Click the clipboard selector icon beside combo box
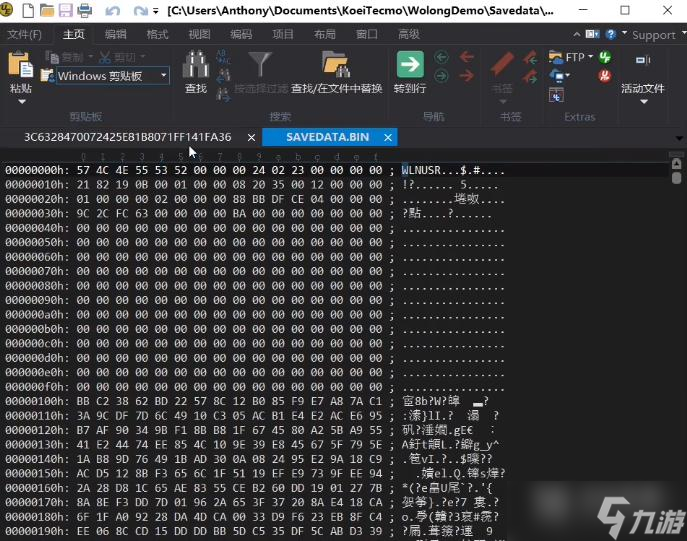Screen dimensions: 687x541 47,75
